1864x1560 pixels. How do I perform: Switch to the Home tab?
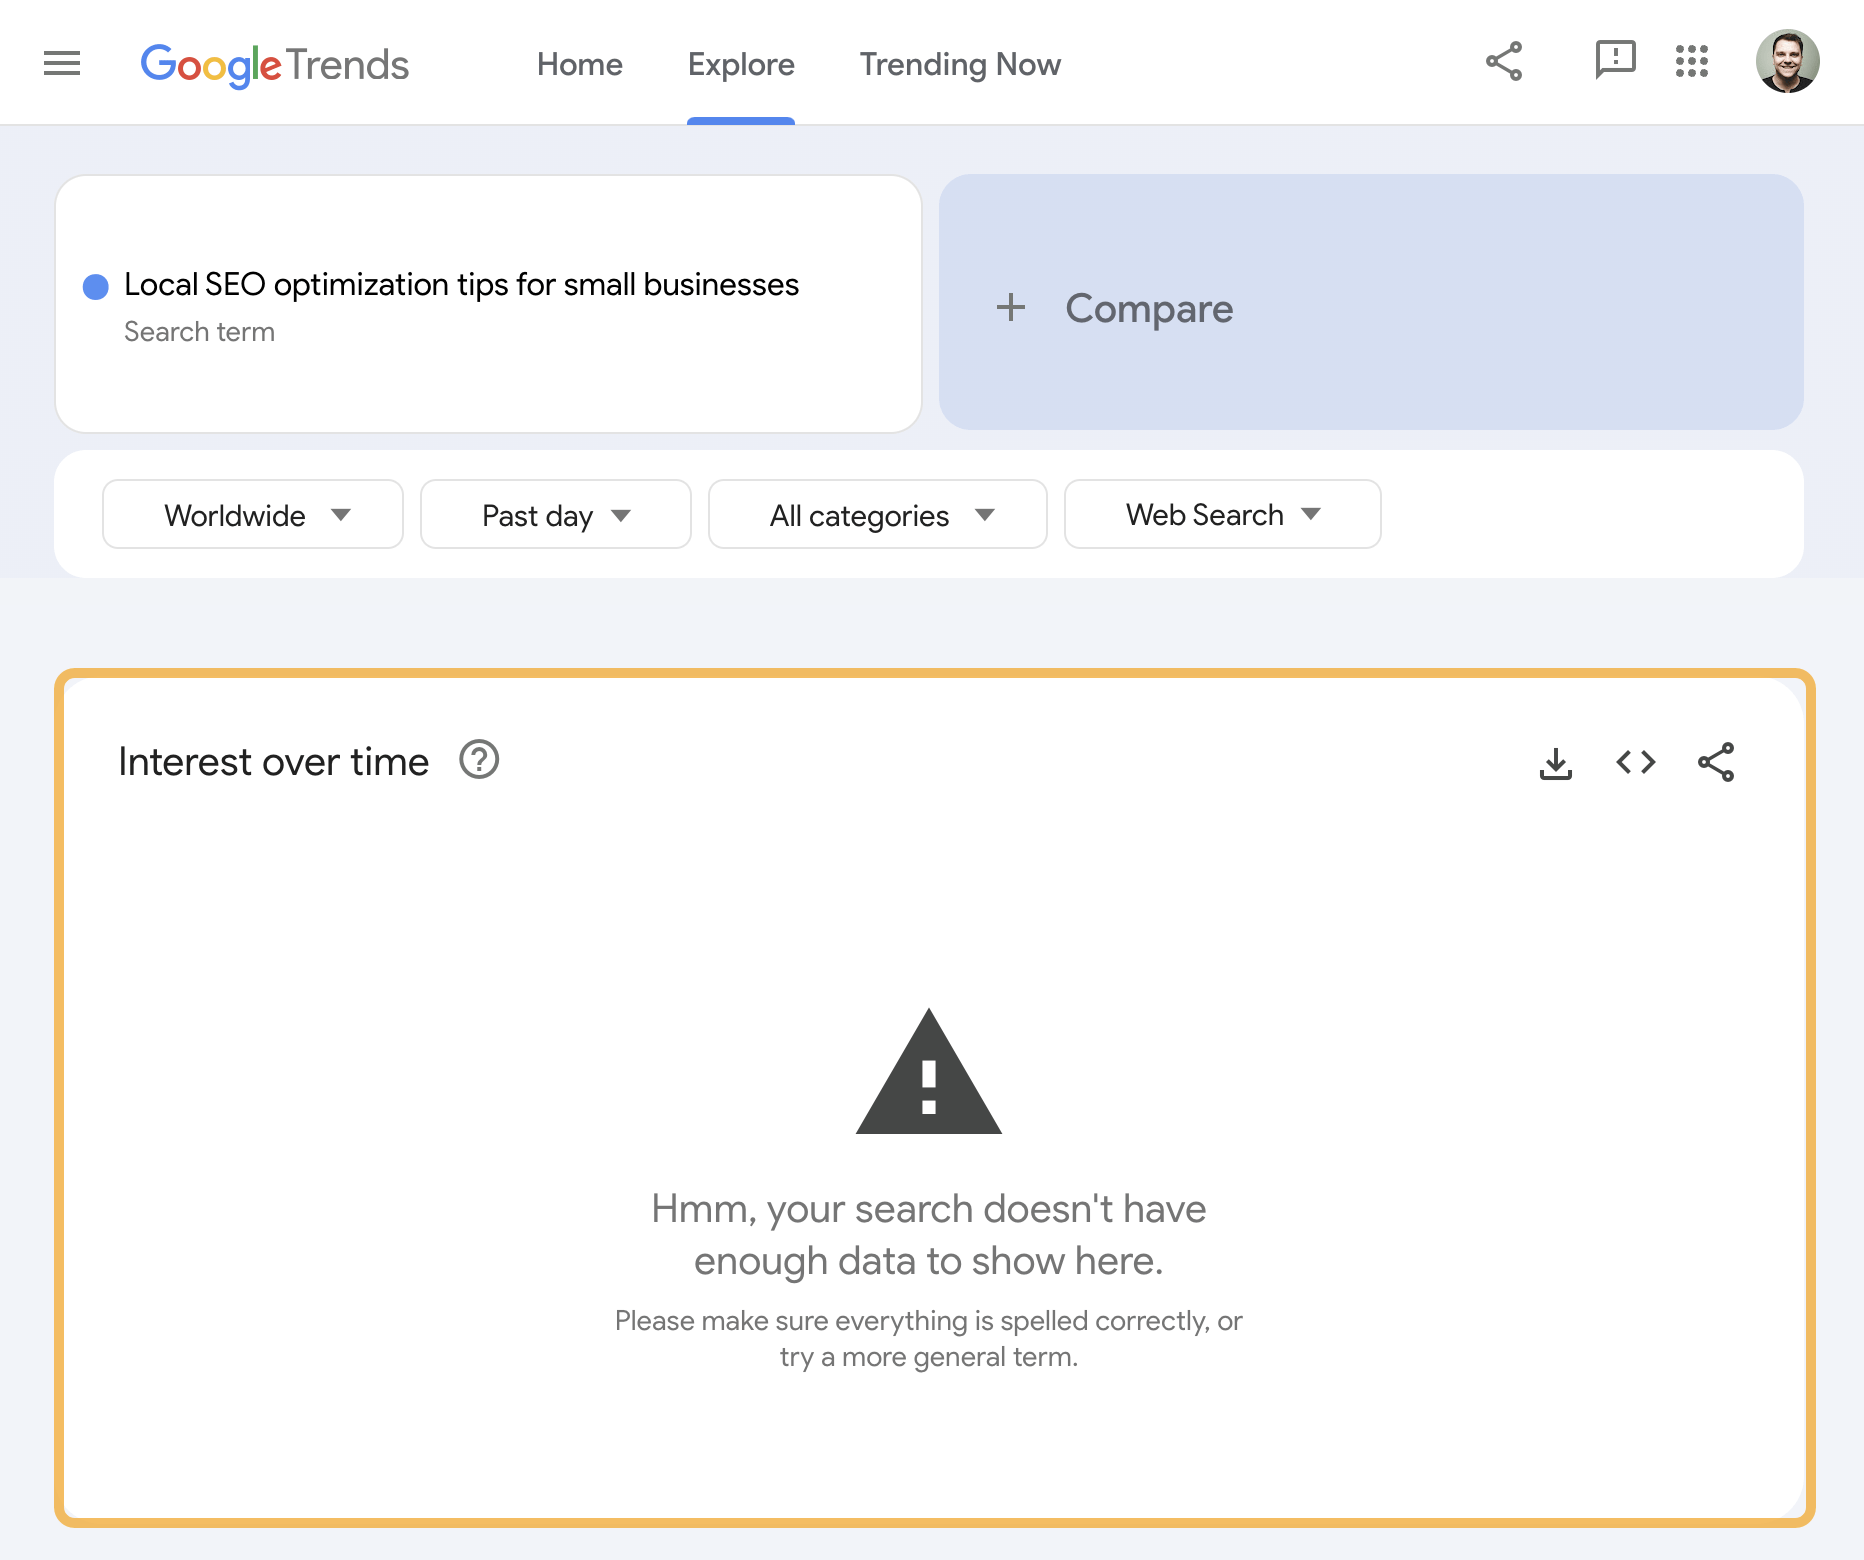[x=579, y=64]
